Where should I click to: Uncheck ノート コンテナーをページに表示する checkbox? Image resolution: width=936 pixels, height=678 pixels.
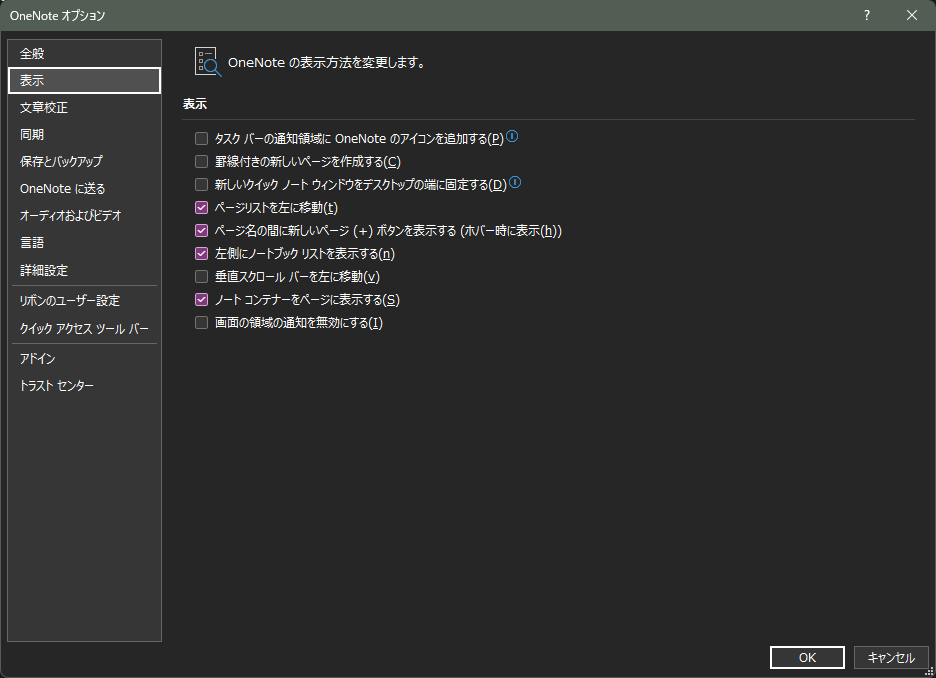(x=202, y=300)
